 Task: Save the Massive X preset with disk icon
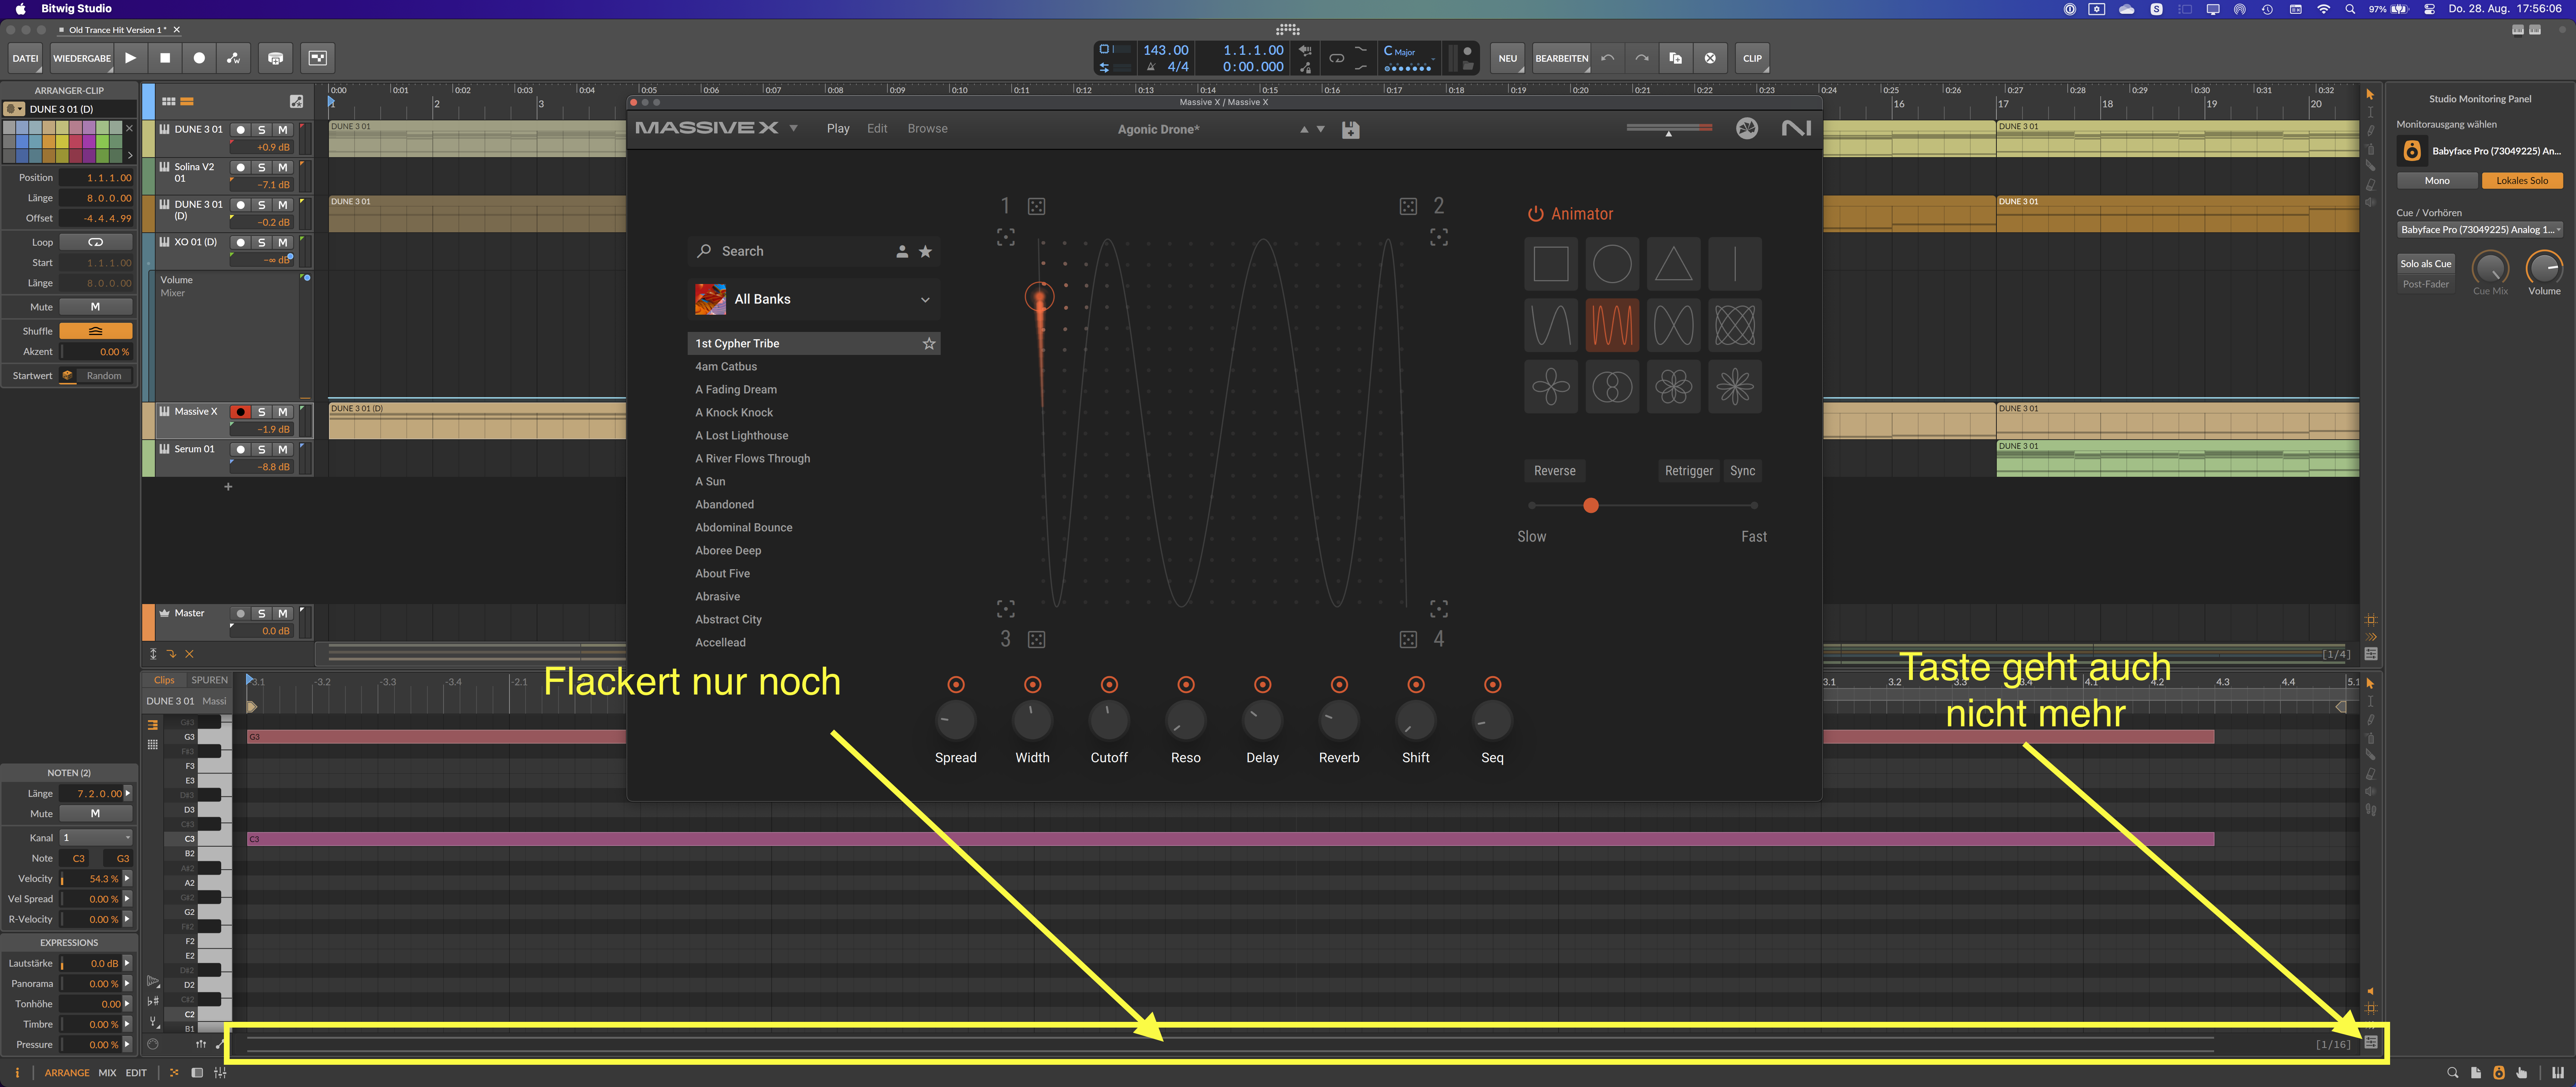[1350, 130]
